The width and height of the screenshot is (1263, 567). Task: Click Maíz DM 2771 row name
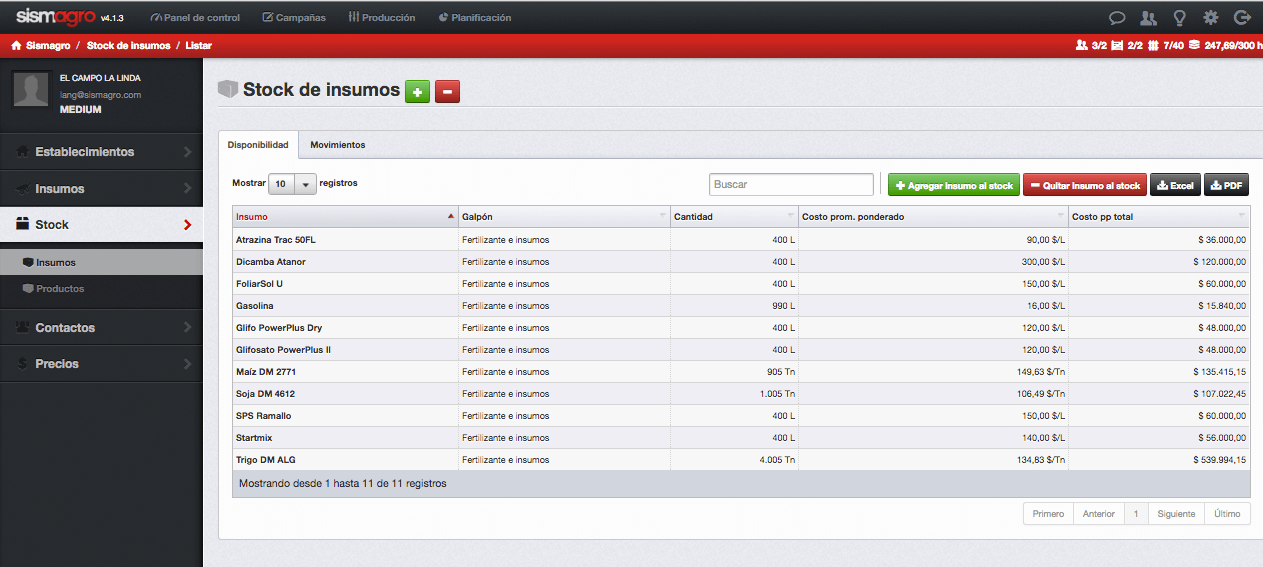pyautogui.click(x=266, y=372)
